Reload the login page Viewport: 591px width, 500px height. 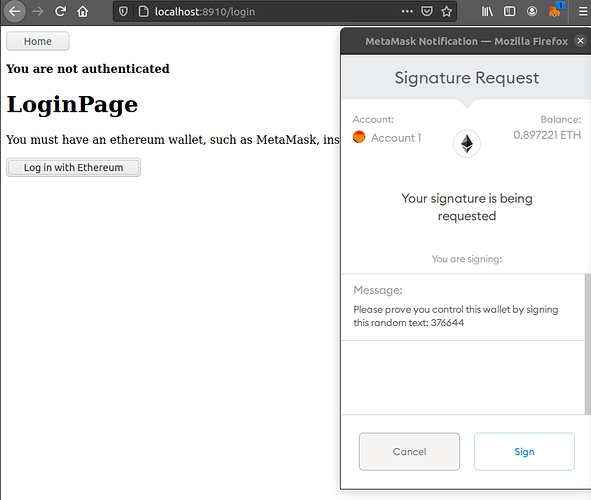tap(60, 12)
